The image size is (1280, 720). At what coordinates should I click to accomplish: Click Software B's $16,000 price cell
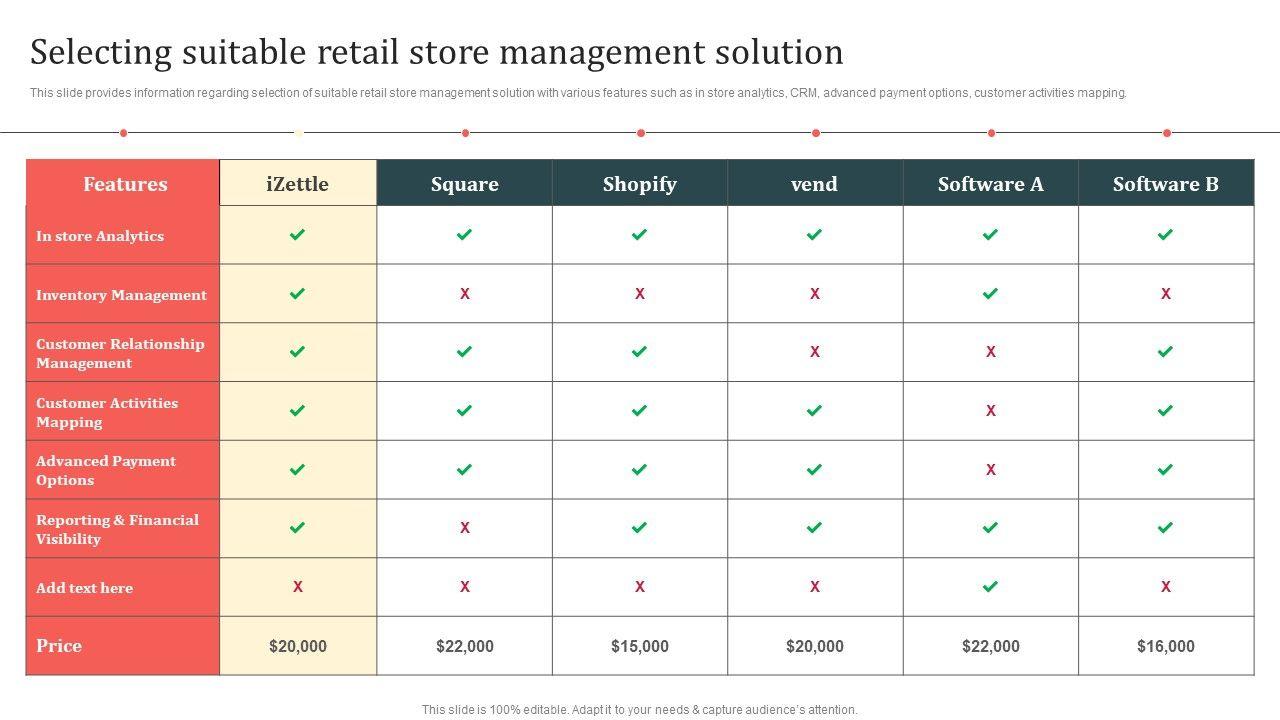coord(1165,646)
